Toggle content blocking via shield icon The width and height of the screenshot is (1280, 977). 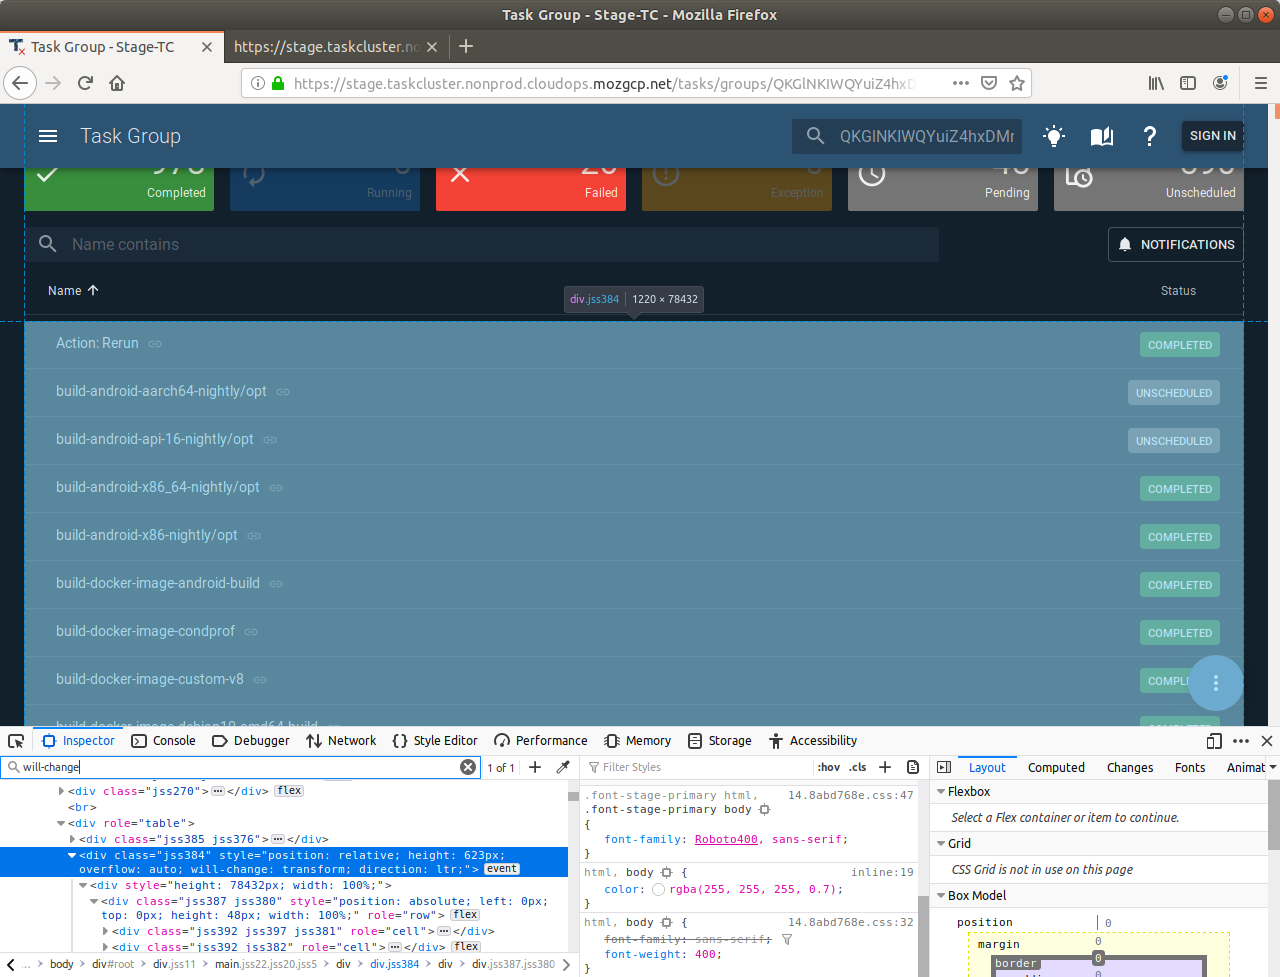pos(989,83)
